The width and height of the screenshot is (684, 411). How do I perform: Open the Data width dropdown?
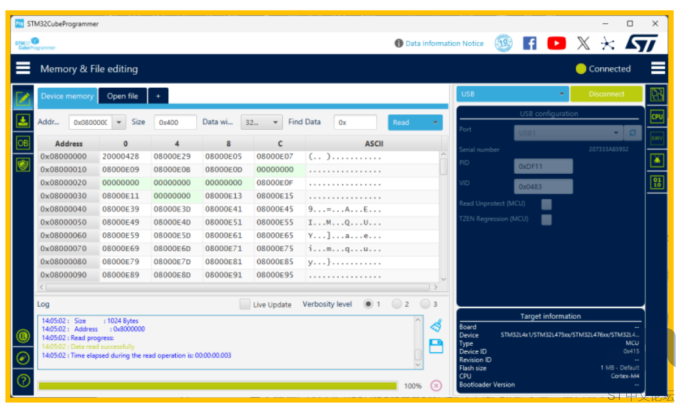coord(261,122)
